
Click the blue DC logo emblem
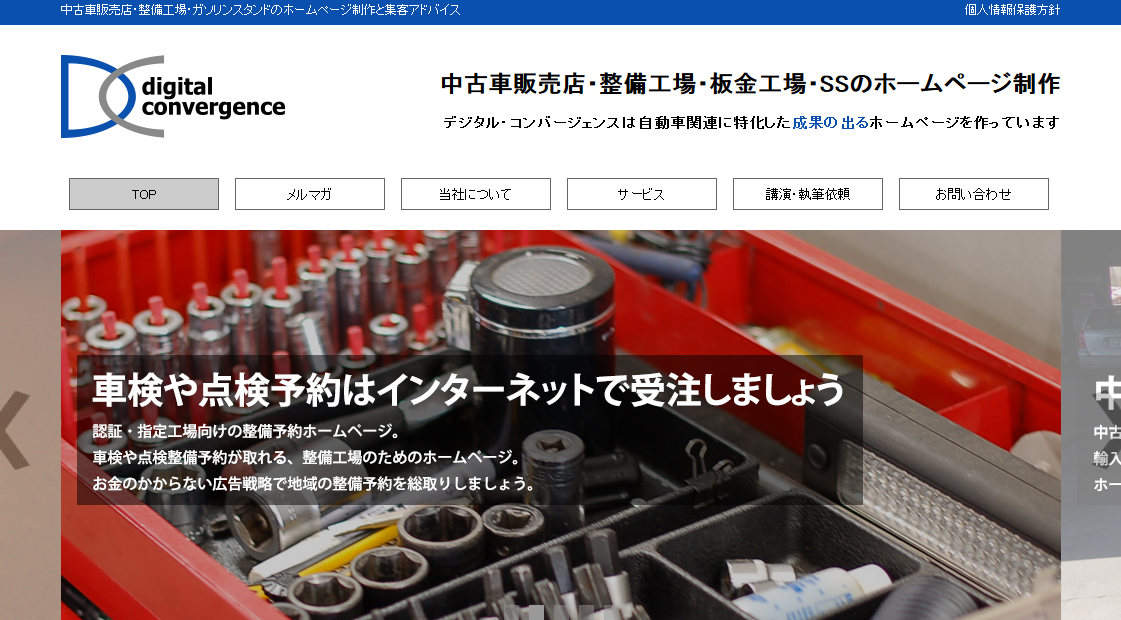click(95, 96)
